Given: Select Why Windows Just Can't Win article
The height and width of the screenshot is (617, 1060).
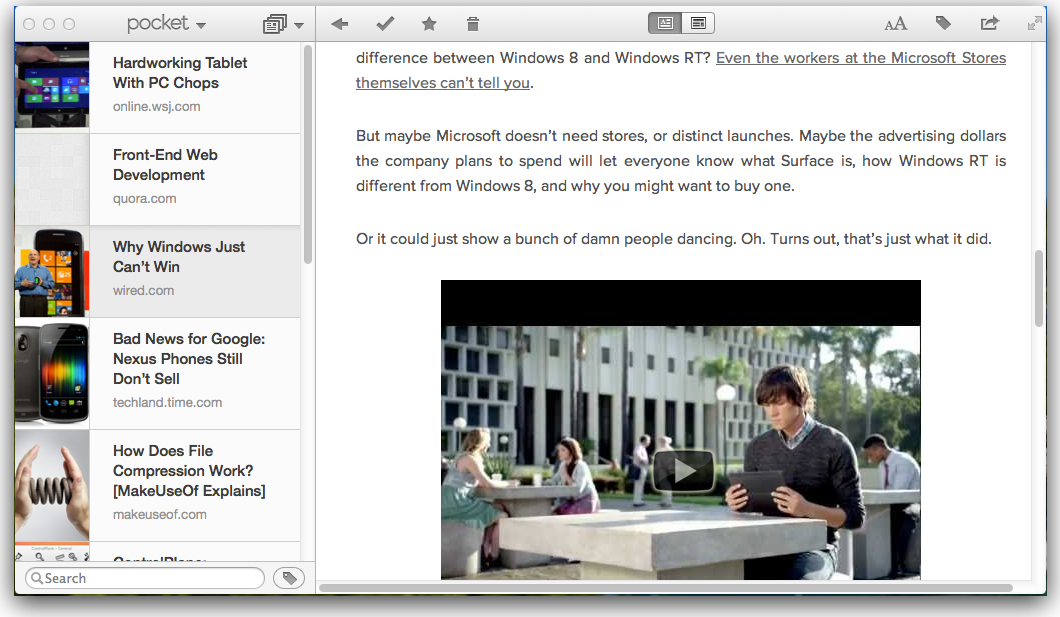Looking at the screenshot, I should (x=158, y=272).
